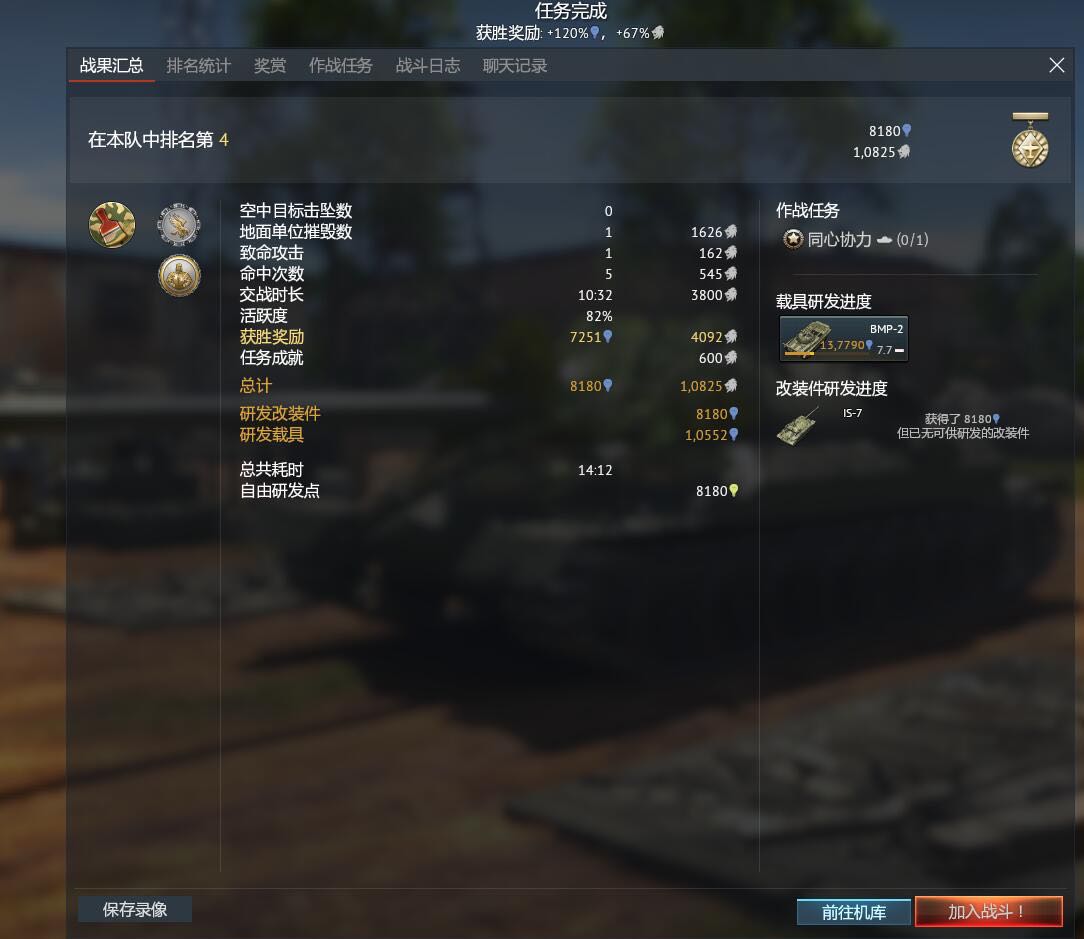This screenshot has width=1084, height=939.
Task: Click the silver eagle award medal
Action: click(x=179, y=224)
